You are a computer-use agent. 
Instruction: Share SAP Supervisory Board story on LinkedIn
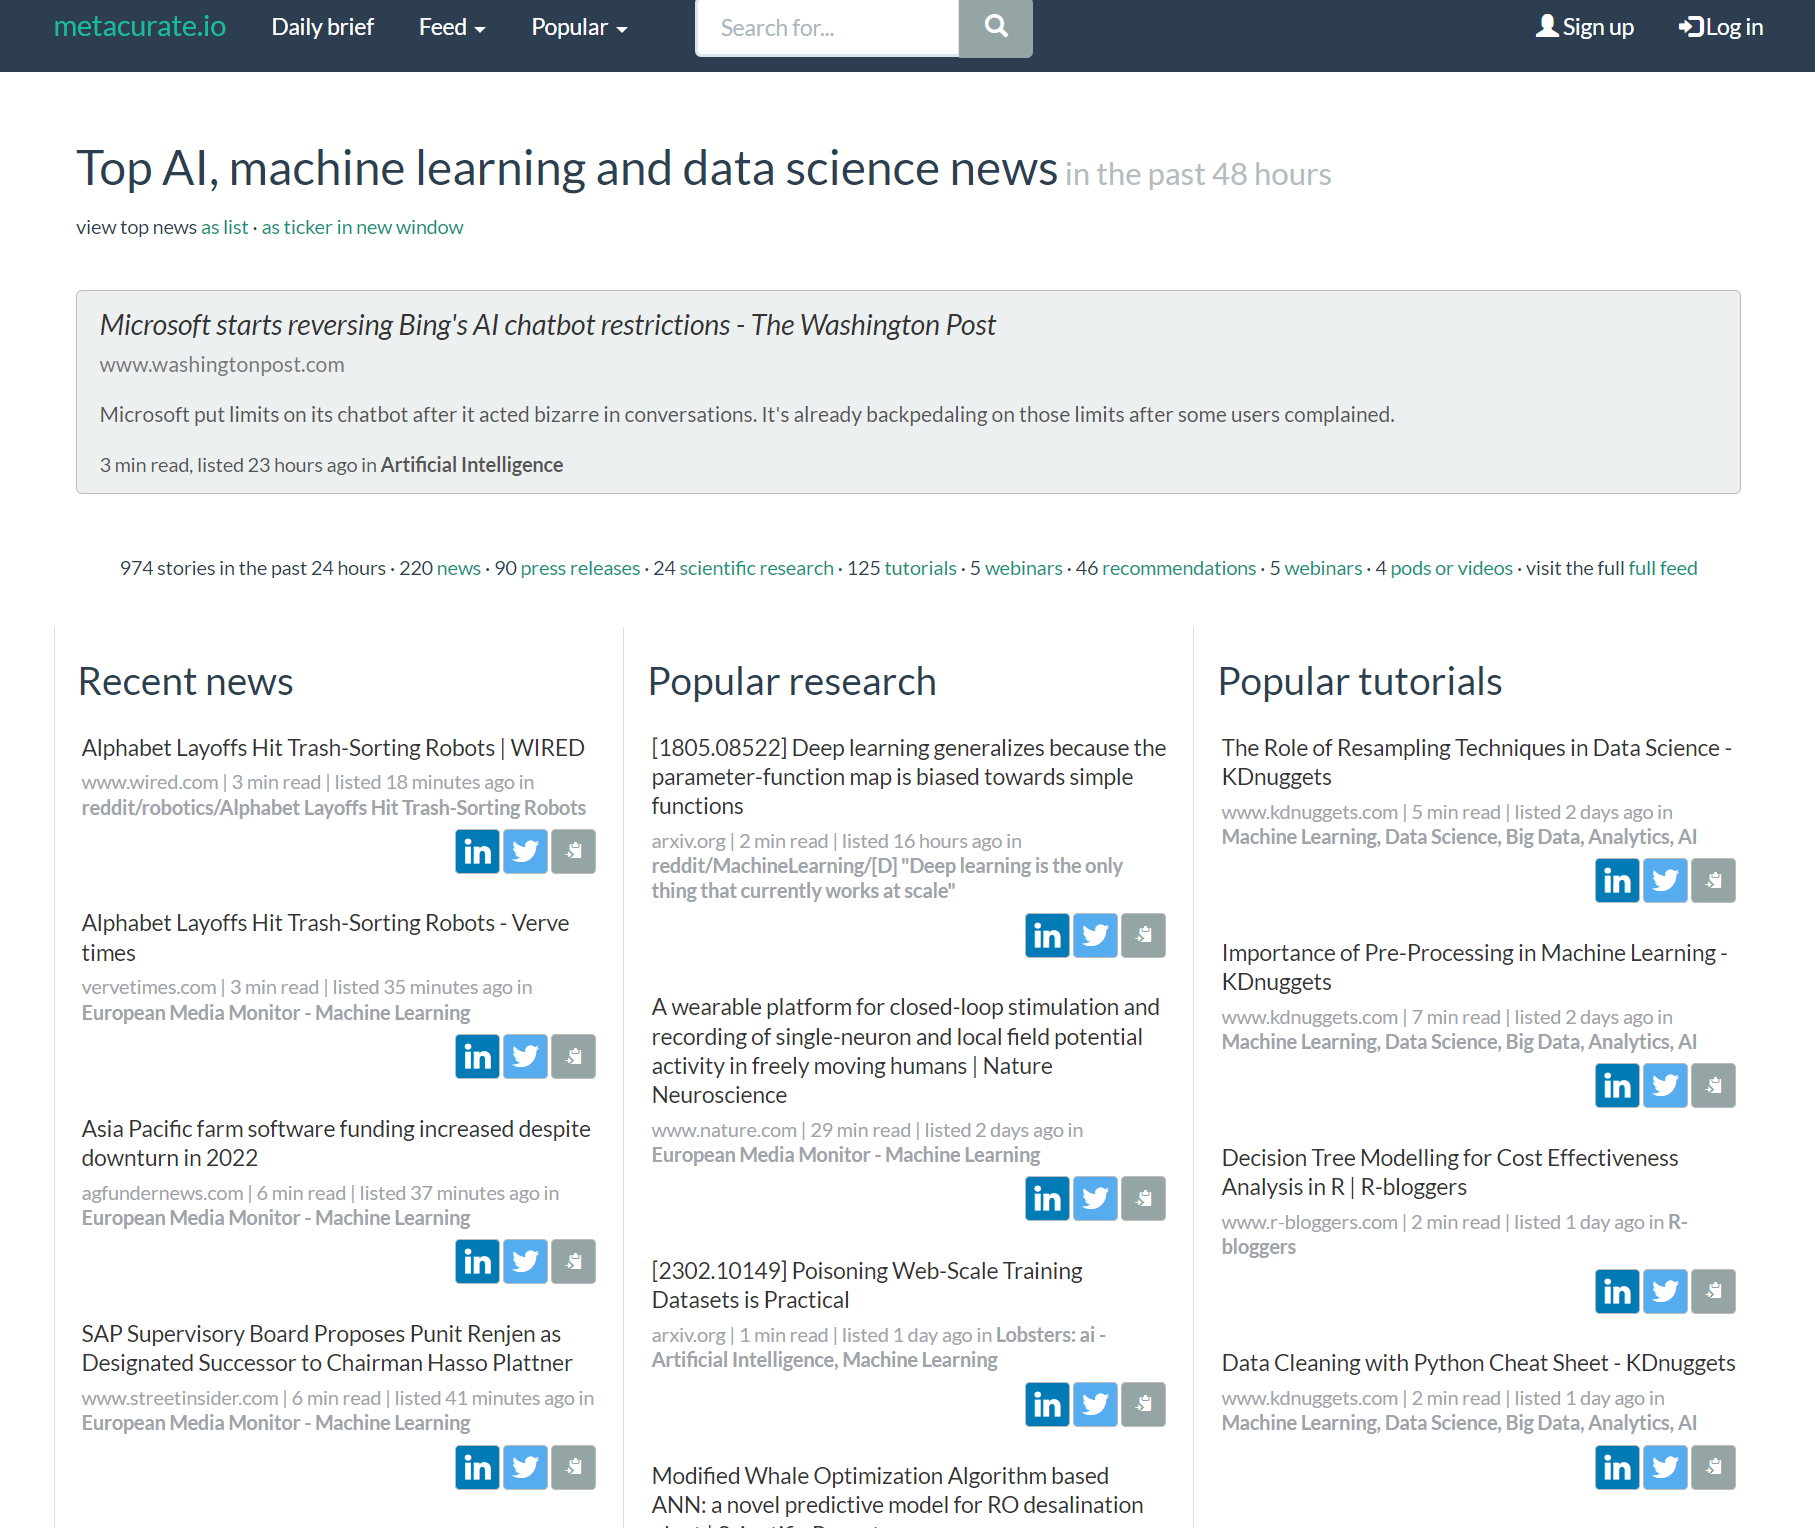477,1467
